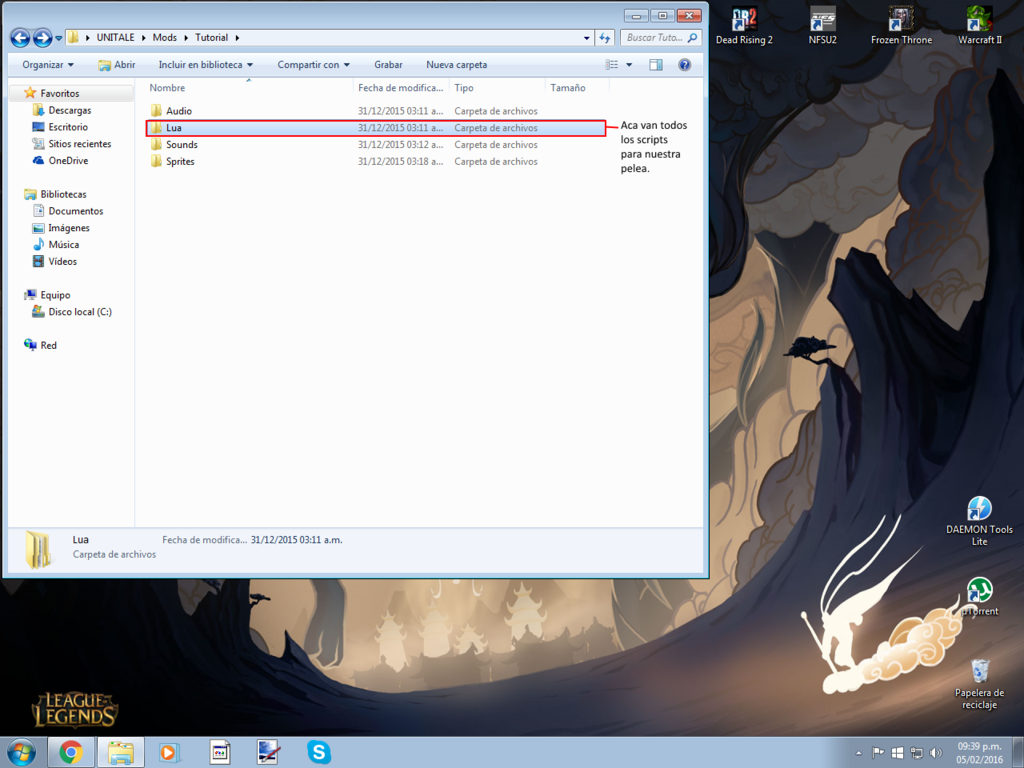Image resolution: width=1024 pixels, height=768 pixels.
Task: Open the Compartir con menu
Action: coord(313,65)
